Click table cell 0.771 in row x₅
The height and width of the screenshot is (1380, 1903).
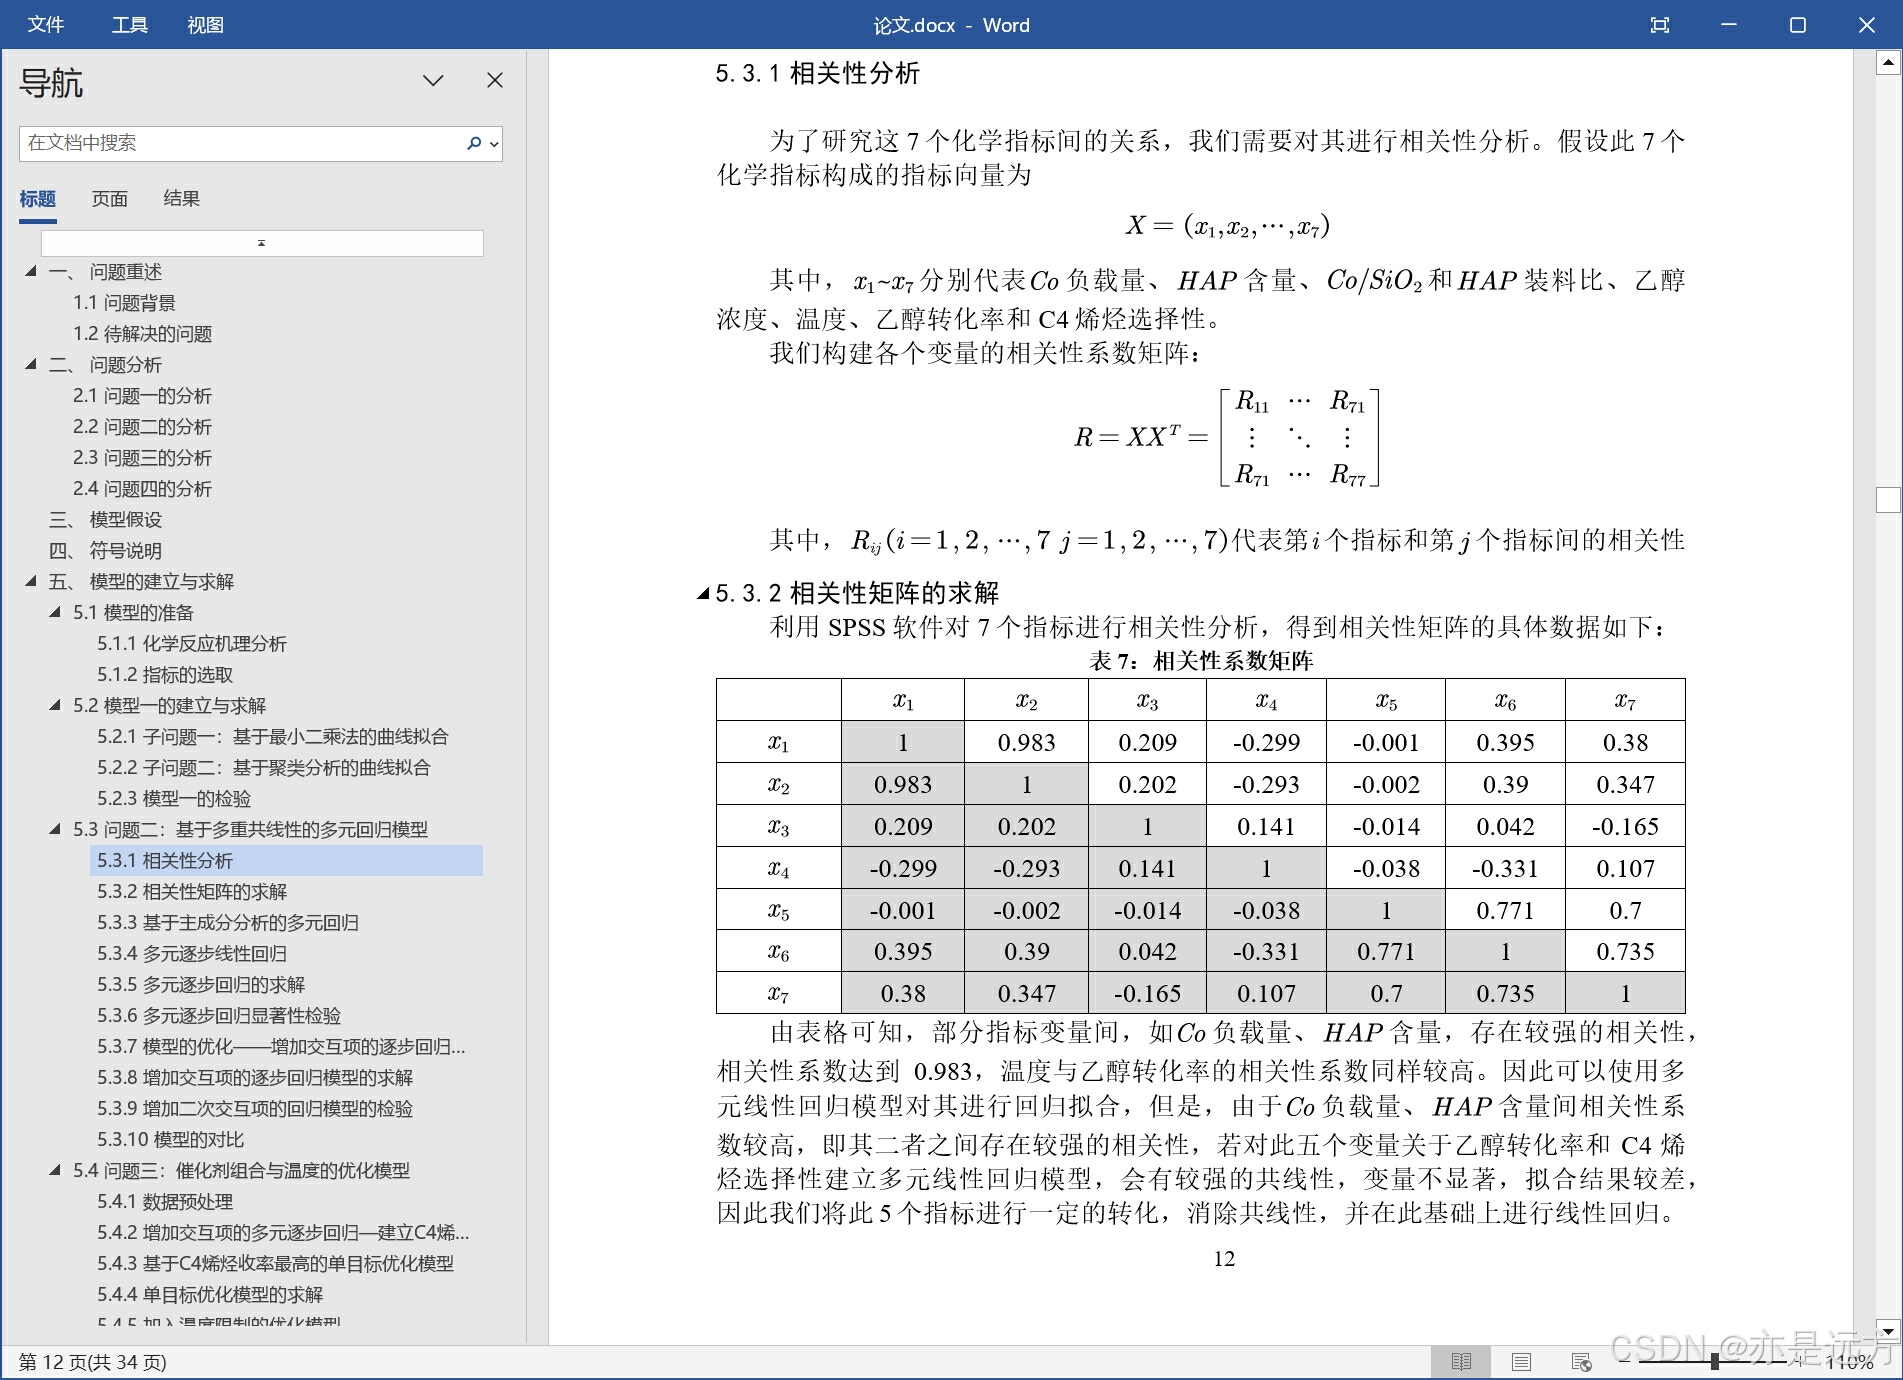click(1505, 910)
